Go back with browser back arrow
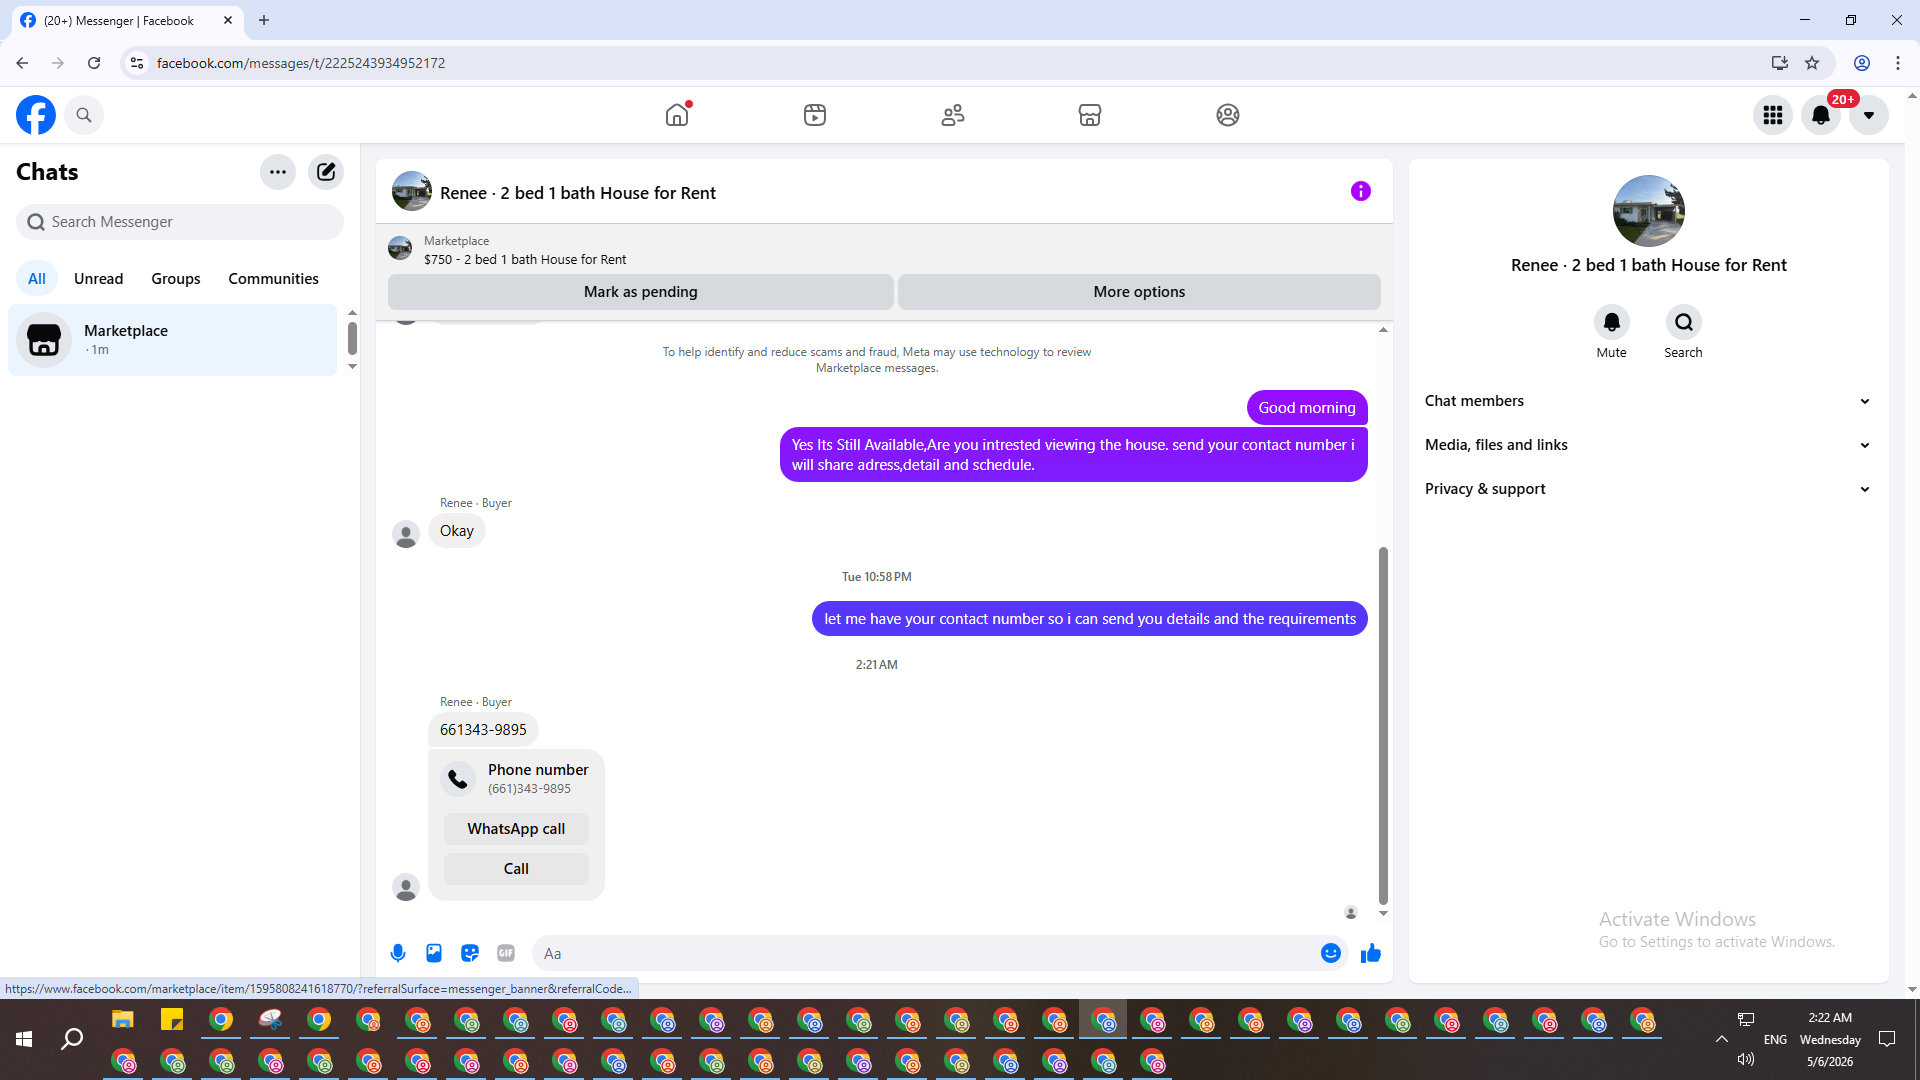The height and width of the screenshot is (1080, 1920). point(22,63)
